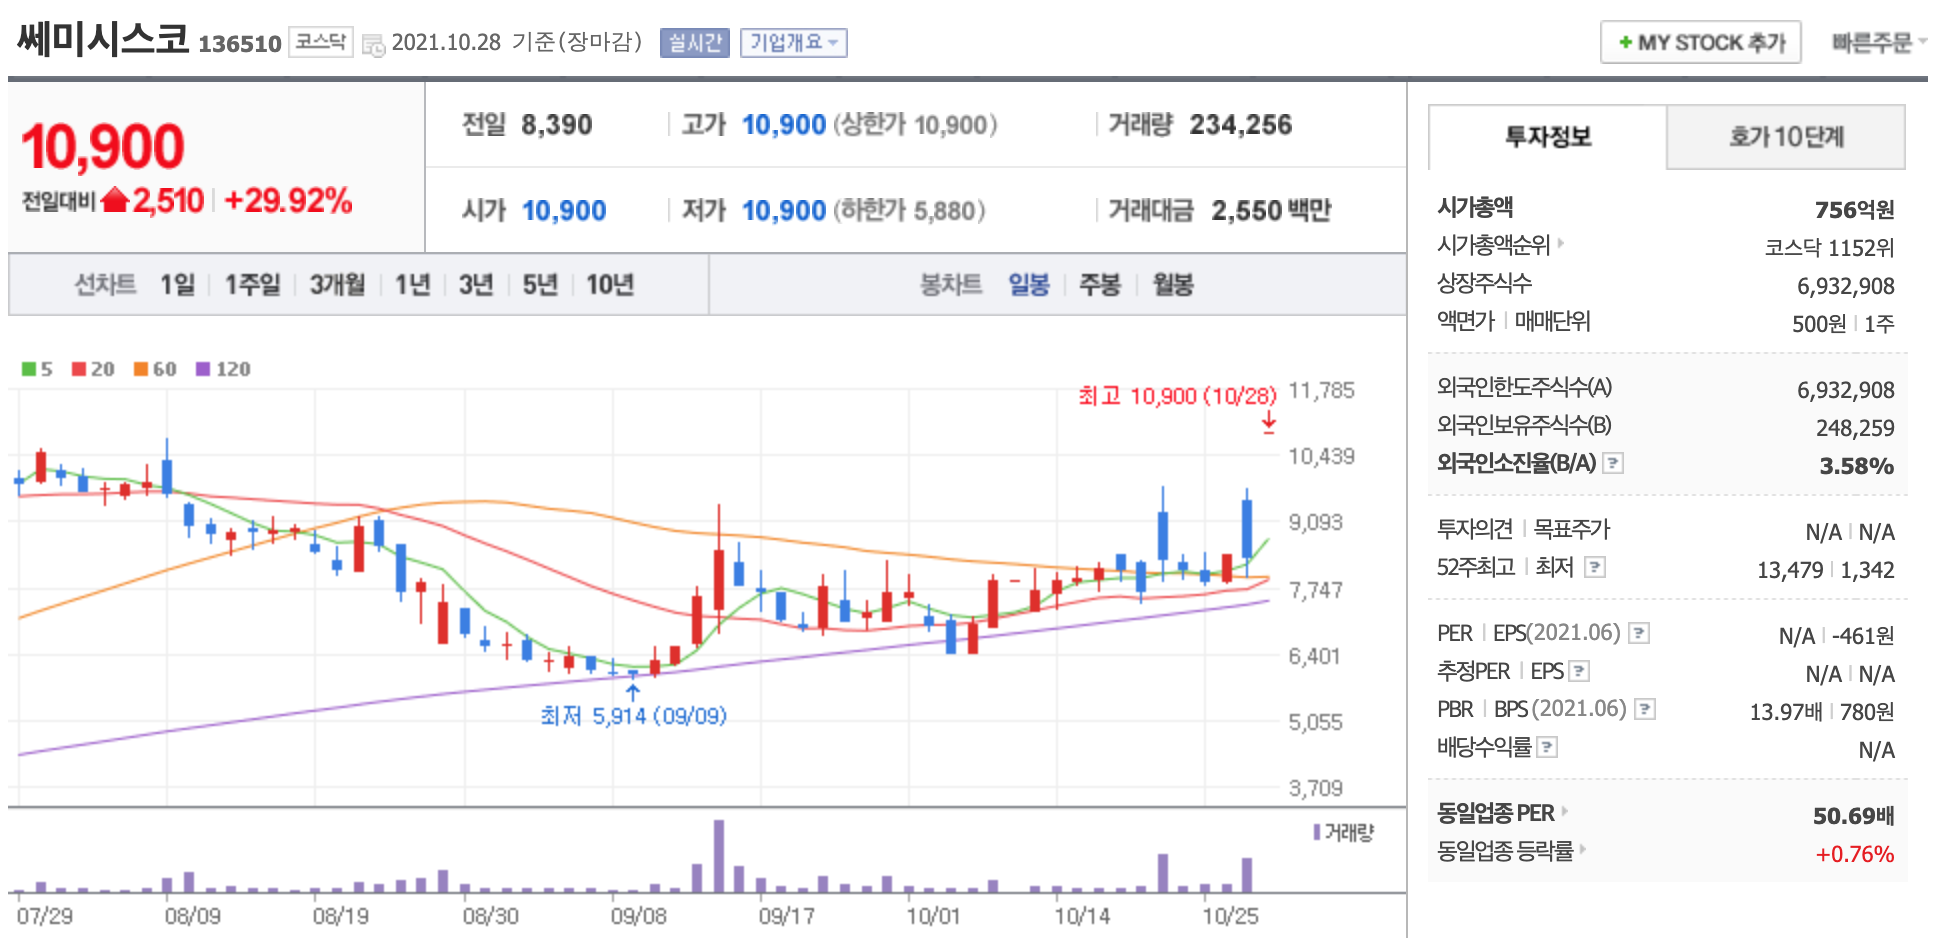Click the red 20-day moving average legend

click(x=93, y=369)
